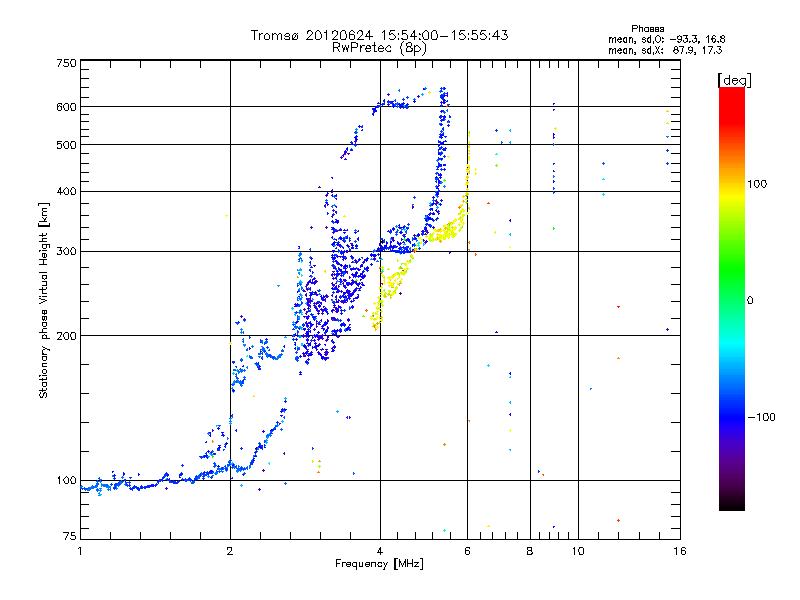The image size is (800, 600).
Task: Click the colorbar tick label '0'
Action: [x=750, y=301]
